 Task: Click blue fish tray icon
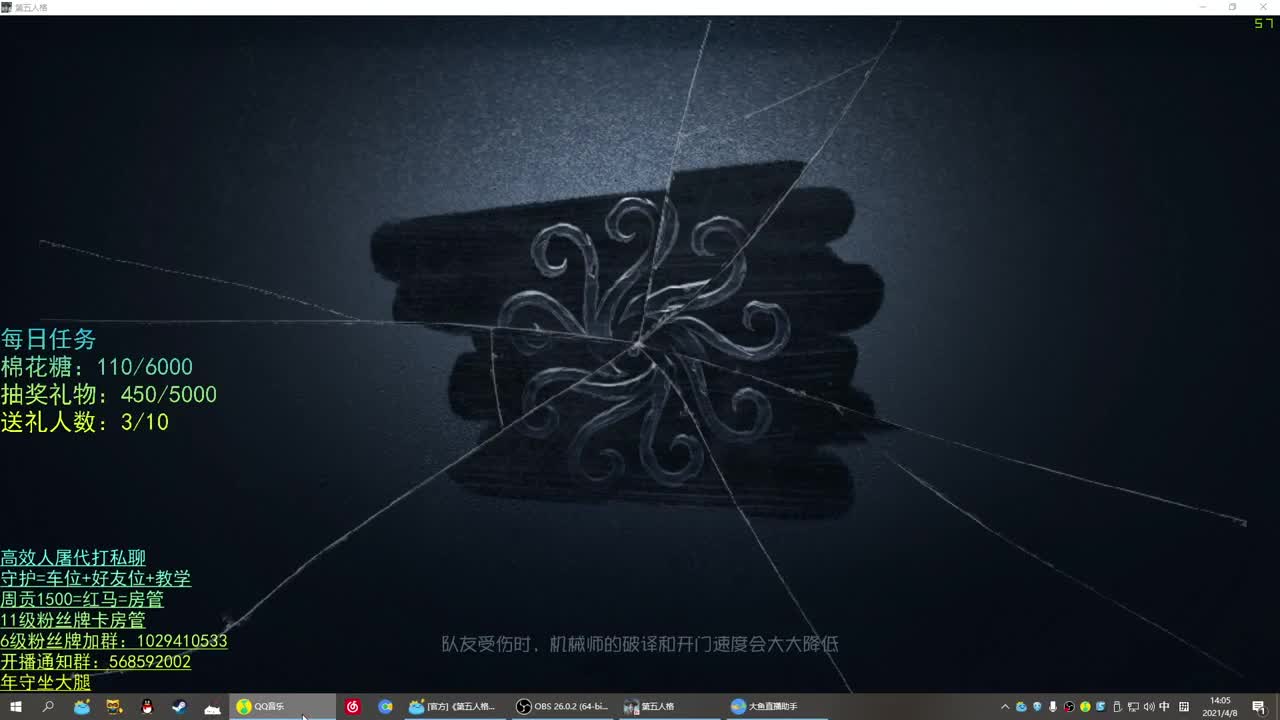coord(1021,707)
